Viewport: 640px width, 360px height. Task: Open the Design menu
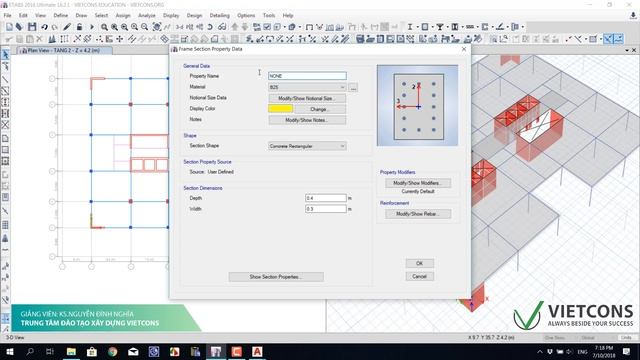194,16
